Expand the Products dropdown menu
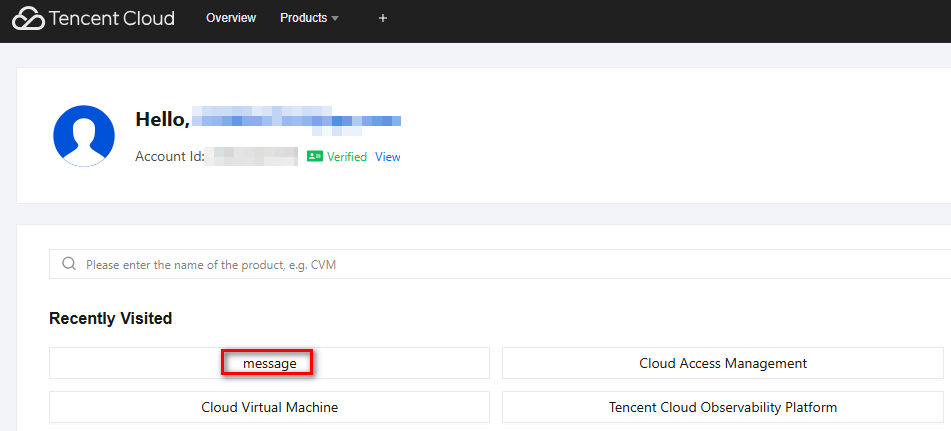 pos(309,18)
